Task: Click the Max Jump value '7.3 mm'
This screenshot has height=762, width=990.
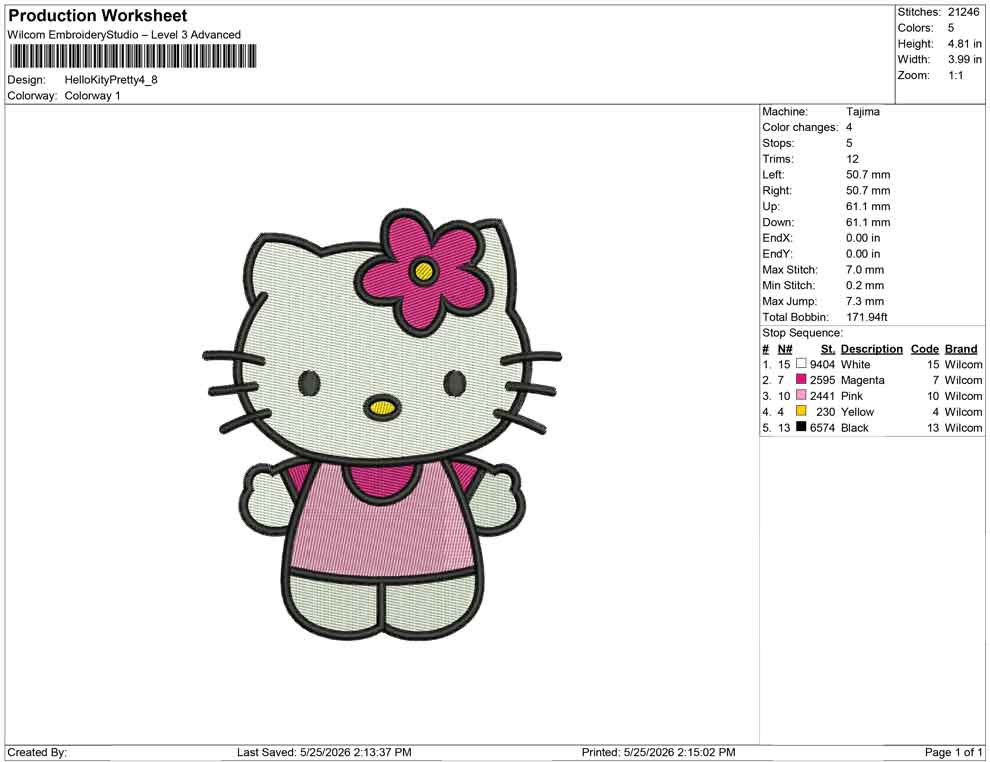Action: 865,301
